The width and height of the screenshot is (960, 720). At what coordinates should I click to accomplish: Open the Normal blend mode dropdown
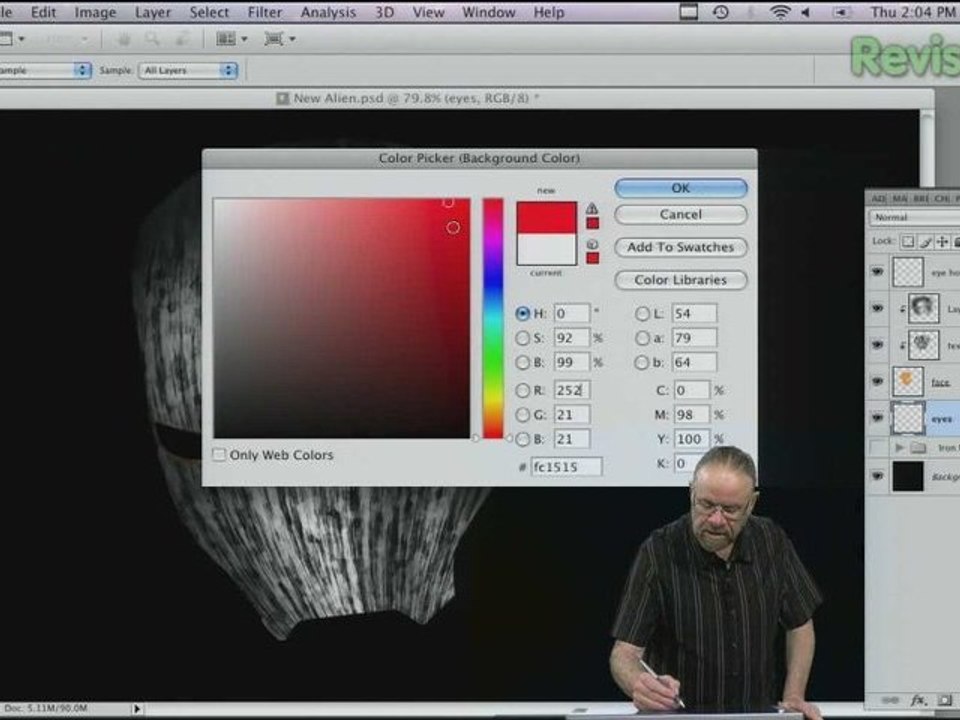(913, 217)
